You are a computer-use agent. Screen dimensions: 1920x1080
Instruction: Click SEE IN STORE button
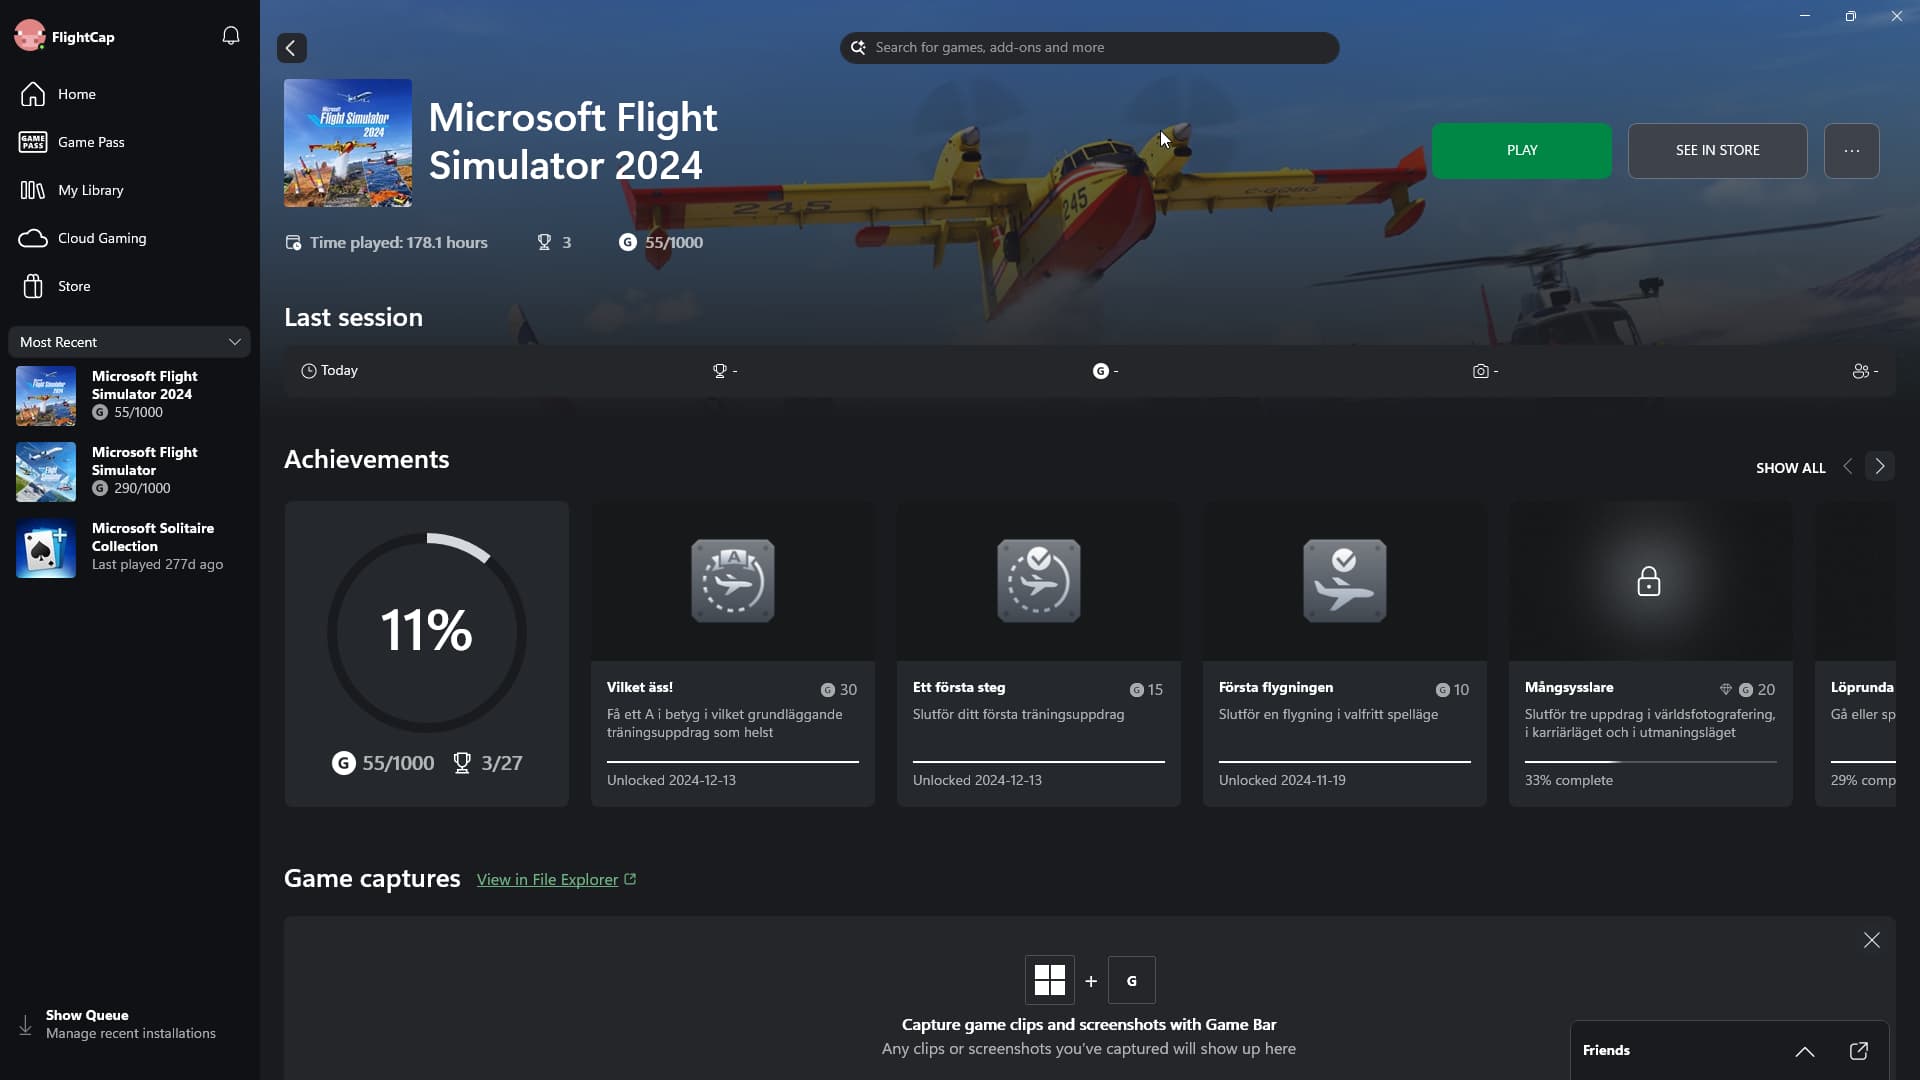[1717, 151]
